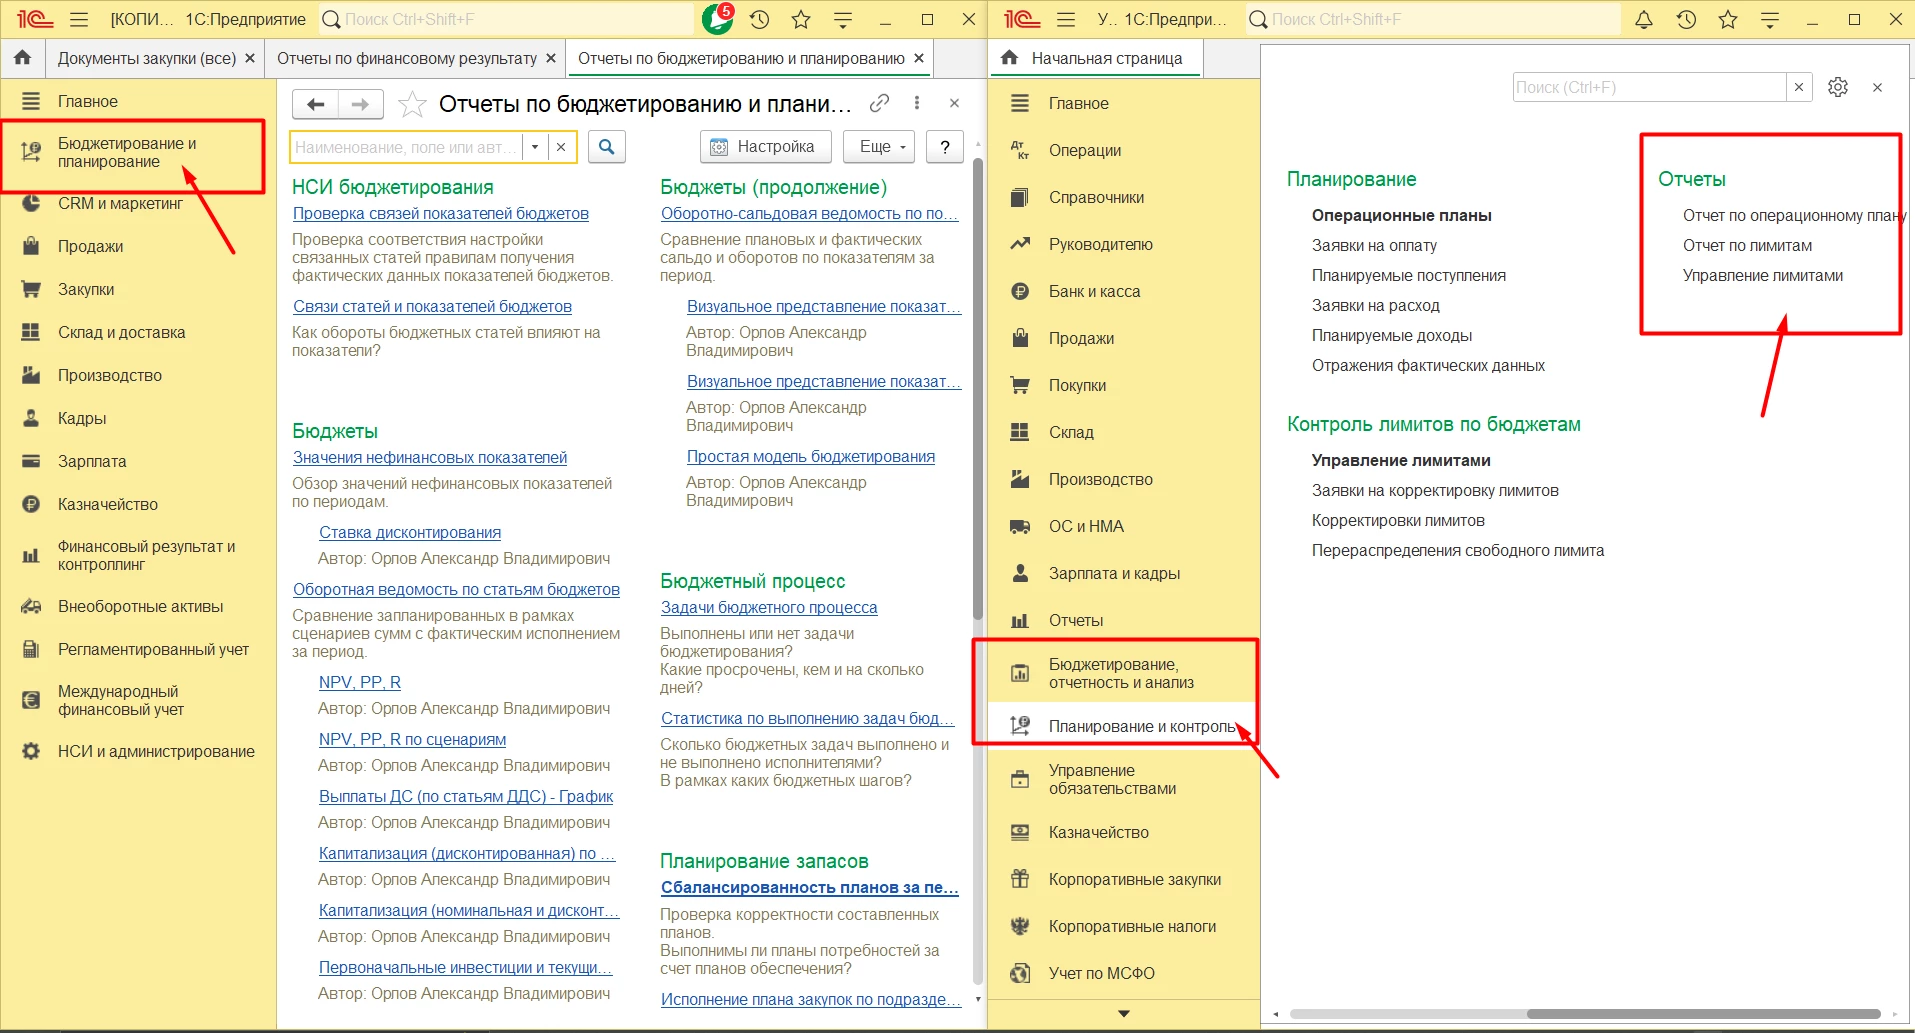Image resolution: width=1915 pixels, height=1033 pixels.
Task: Close the right functions menu panel
Action: (x=1878, y=87)
